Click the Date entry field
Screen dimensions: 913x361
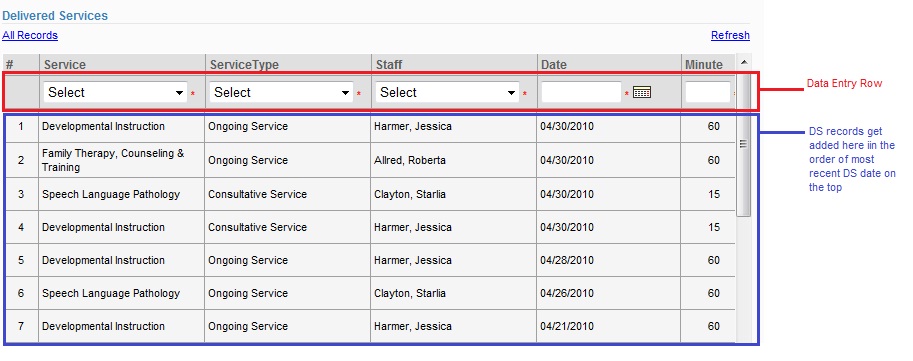(581, 92)
